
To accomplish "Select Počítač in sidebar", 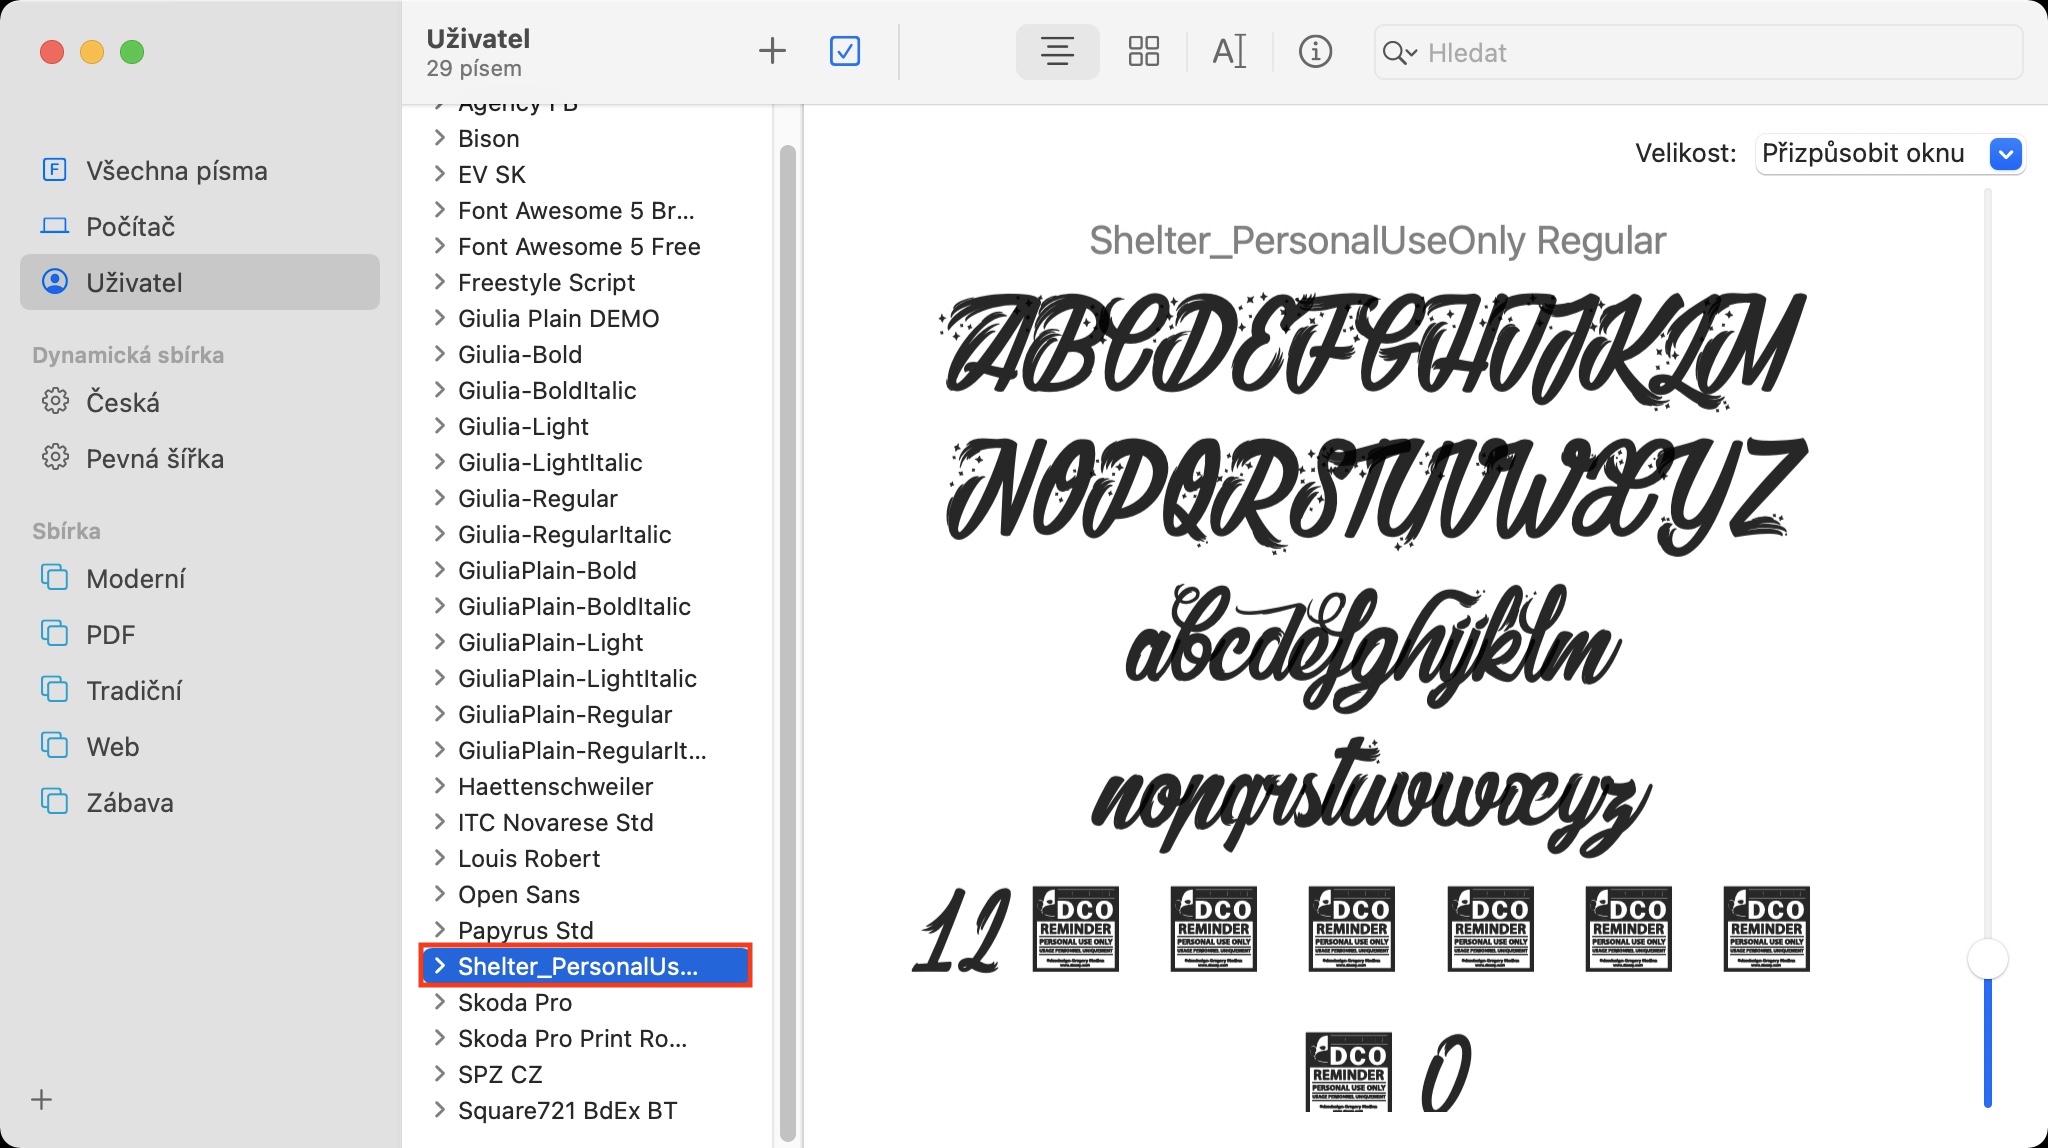I will [130, 226].
